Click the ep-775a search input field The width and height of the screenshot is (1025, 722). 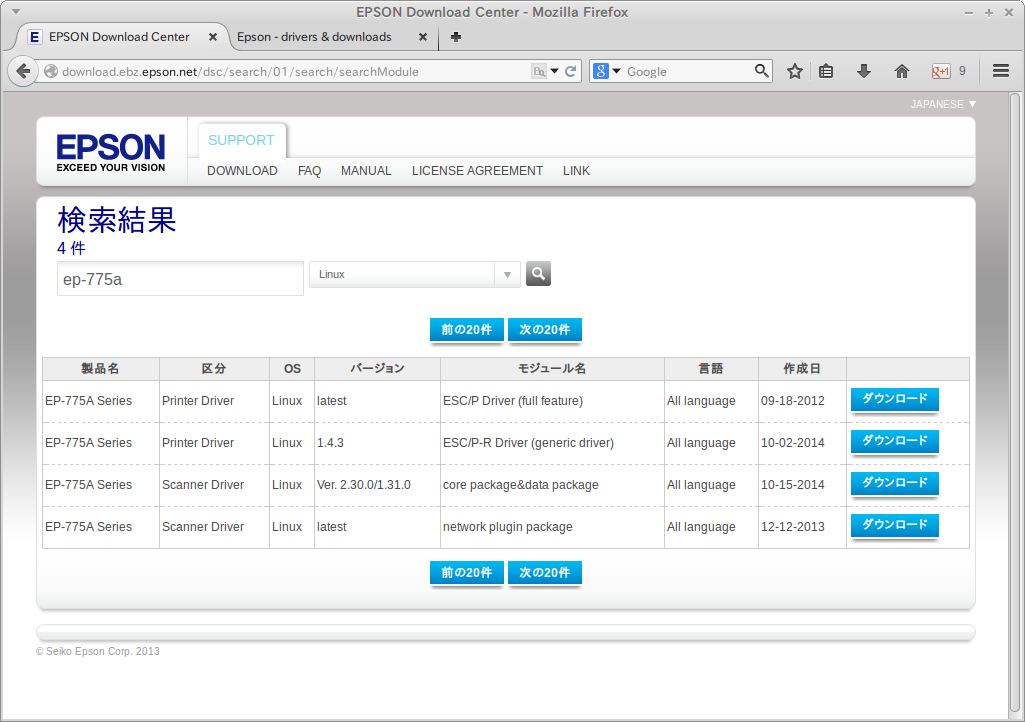(180, 279)
